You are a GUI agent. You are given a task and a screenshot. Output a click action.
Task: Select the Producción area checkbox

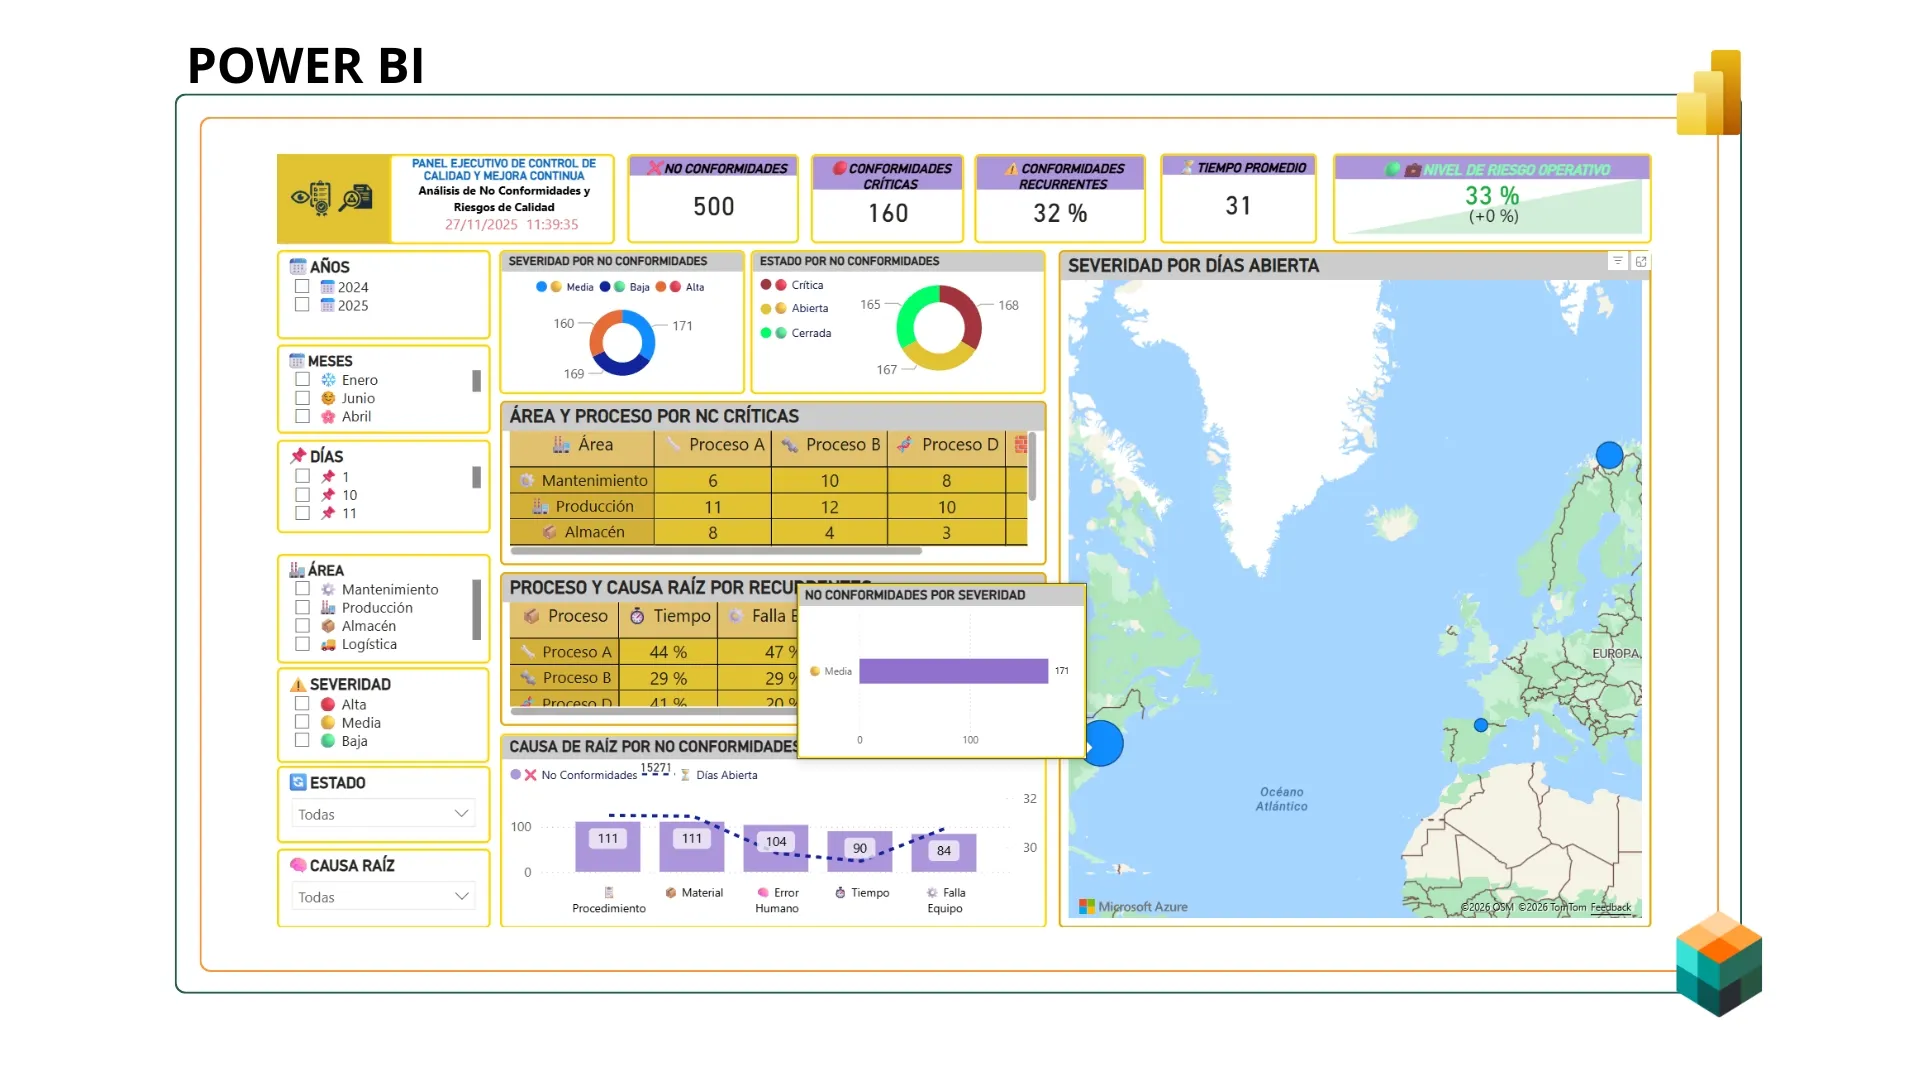(302, 607)
